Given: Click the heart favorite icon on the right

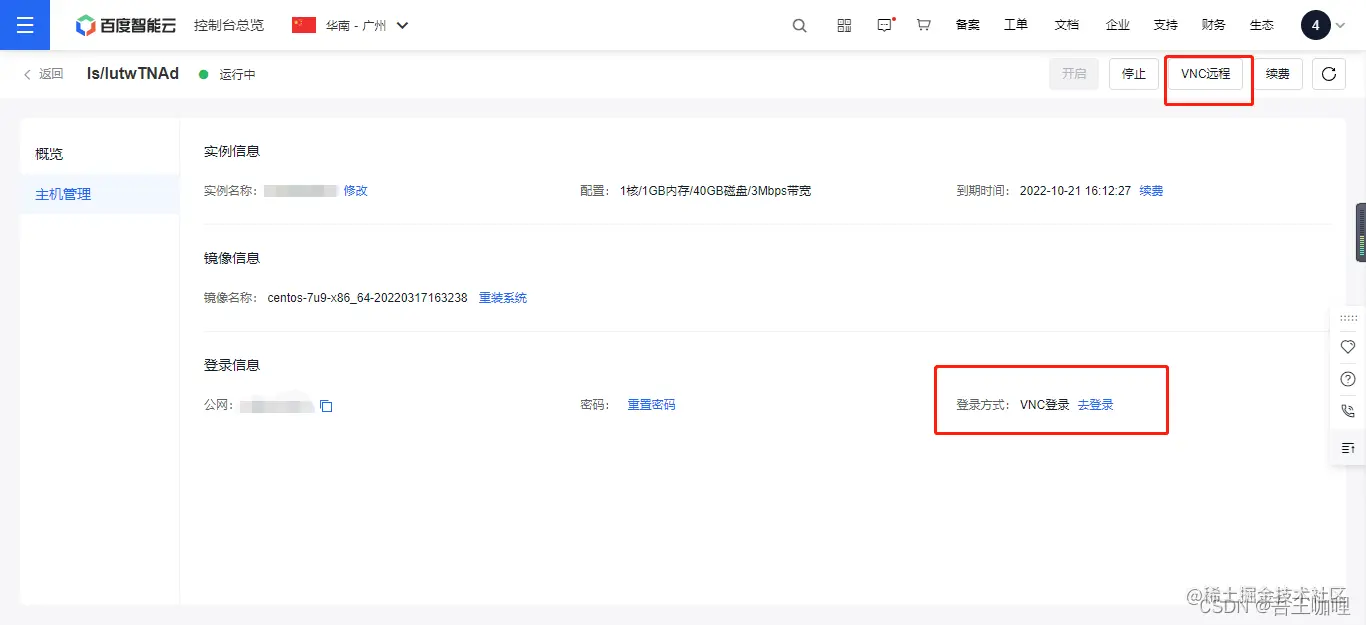Looking at the screenshot, I should pos(1347,347).
